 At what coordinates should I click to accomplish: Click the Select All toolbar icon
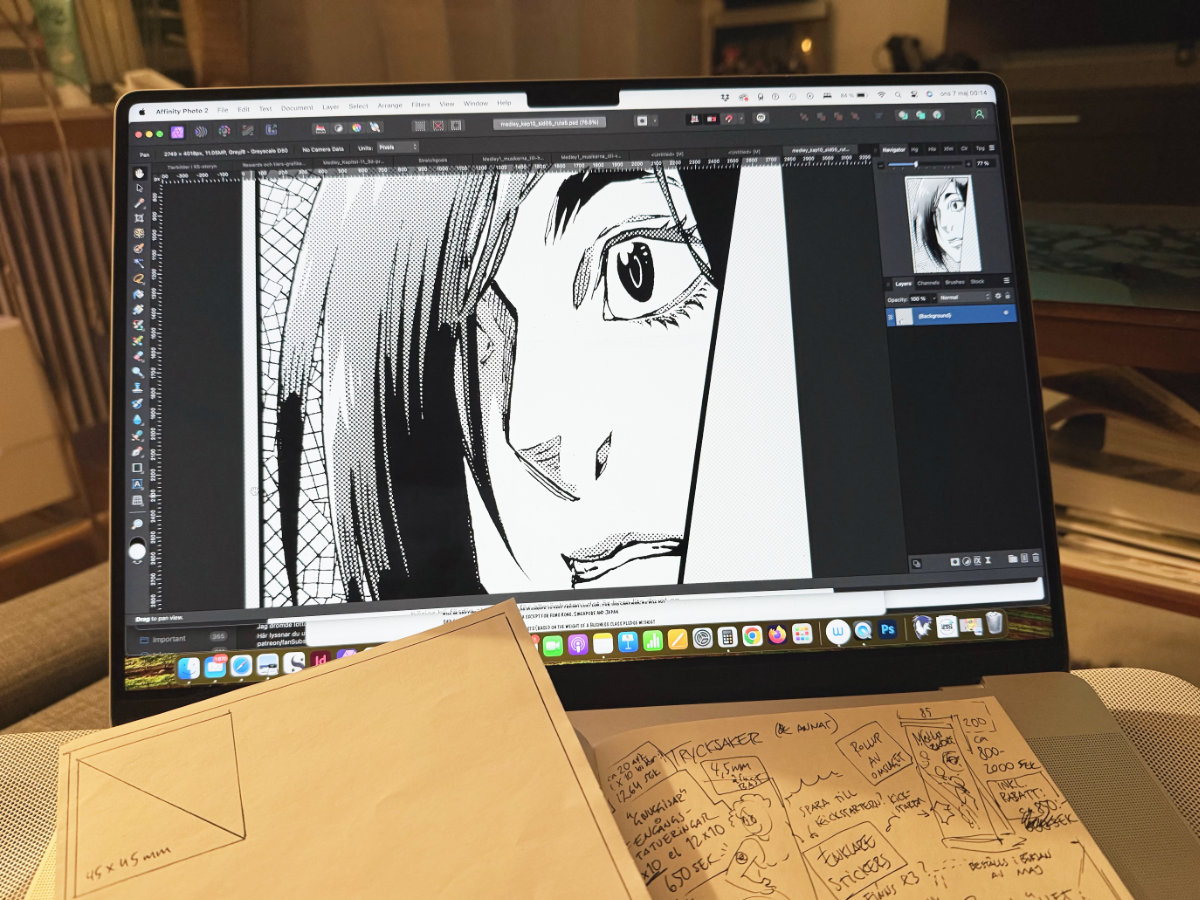(419, 126)
